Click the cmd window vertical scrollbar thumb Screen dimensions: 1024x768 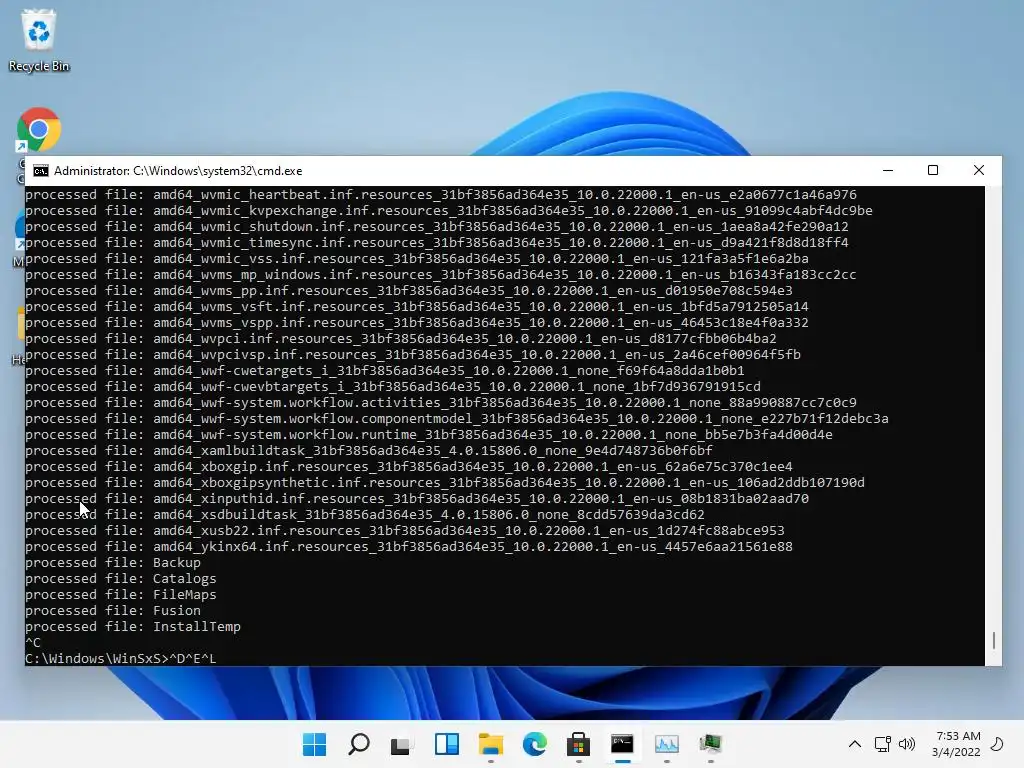(993, 640)
